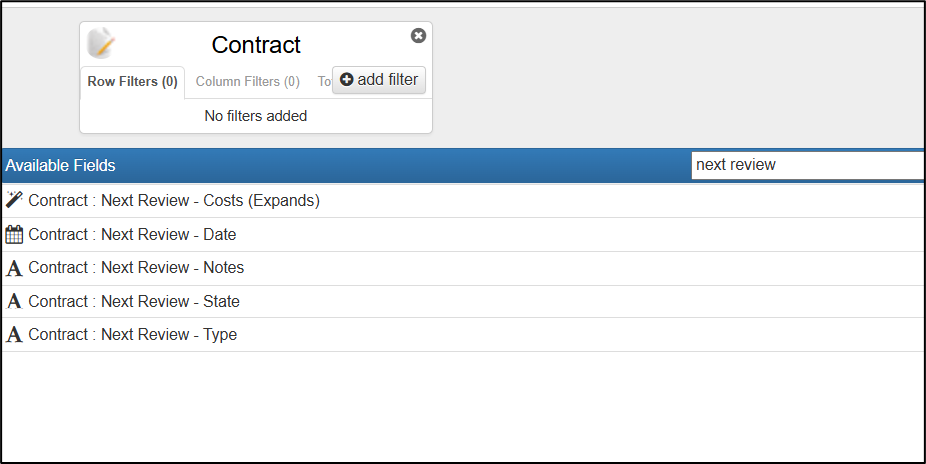Viewport: 926px width, 464px height.
Task: Expand Contract Next Review Costs field
Action: click(x=463, y=201)
